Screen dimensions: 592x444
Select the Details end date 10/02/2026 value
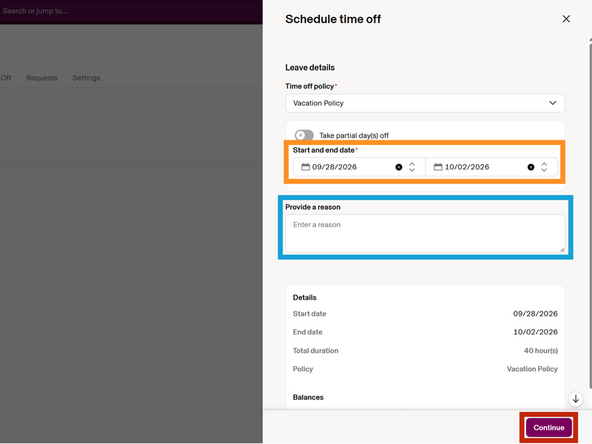(535, 332)
